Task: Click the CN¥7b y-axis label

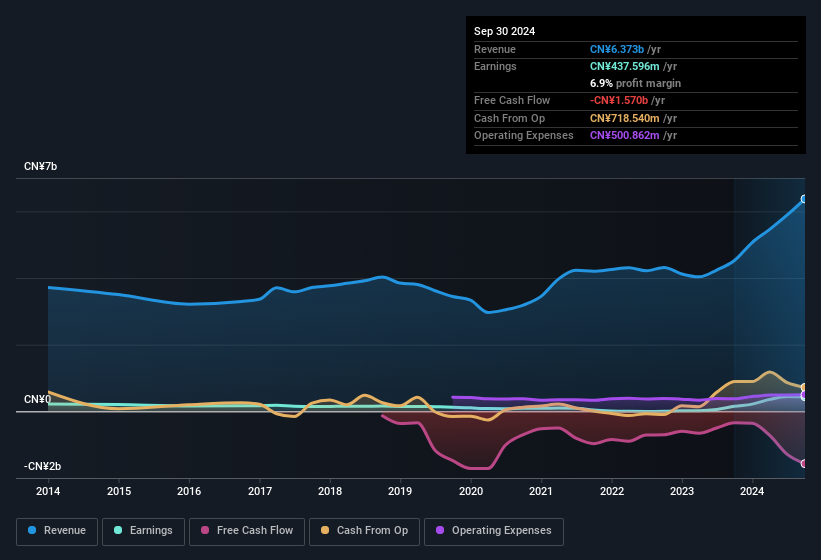Action: (x=41, y=166)
